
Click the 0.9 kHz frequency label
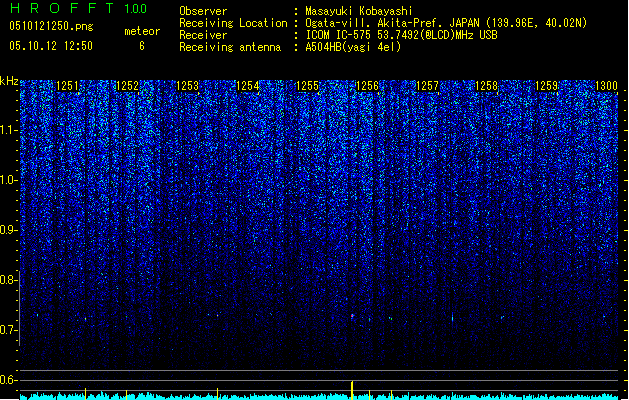pos(9,230)
